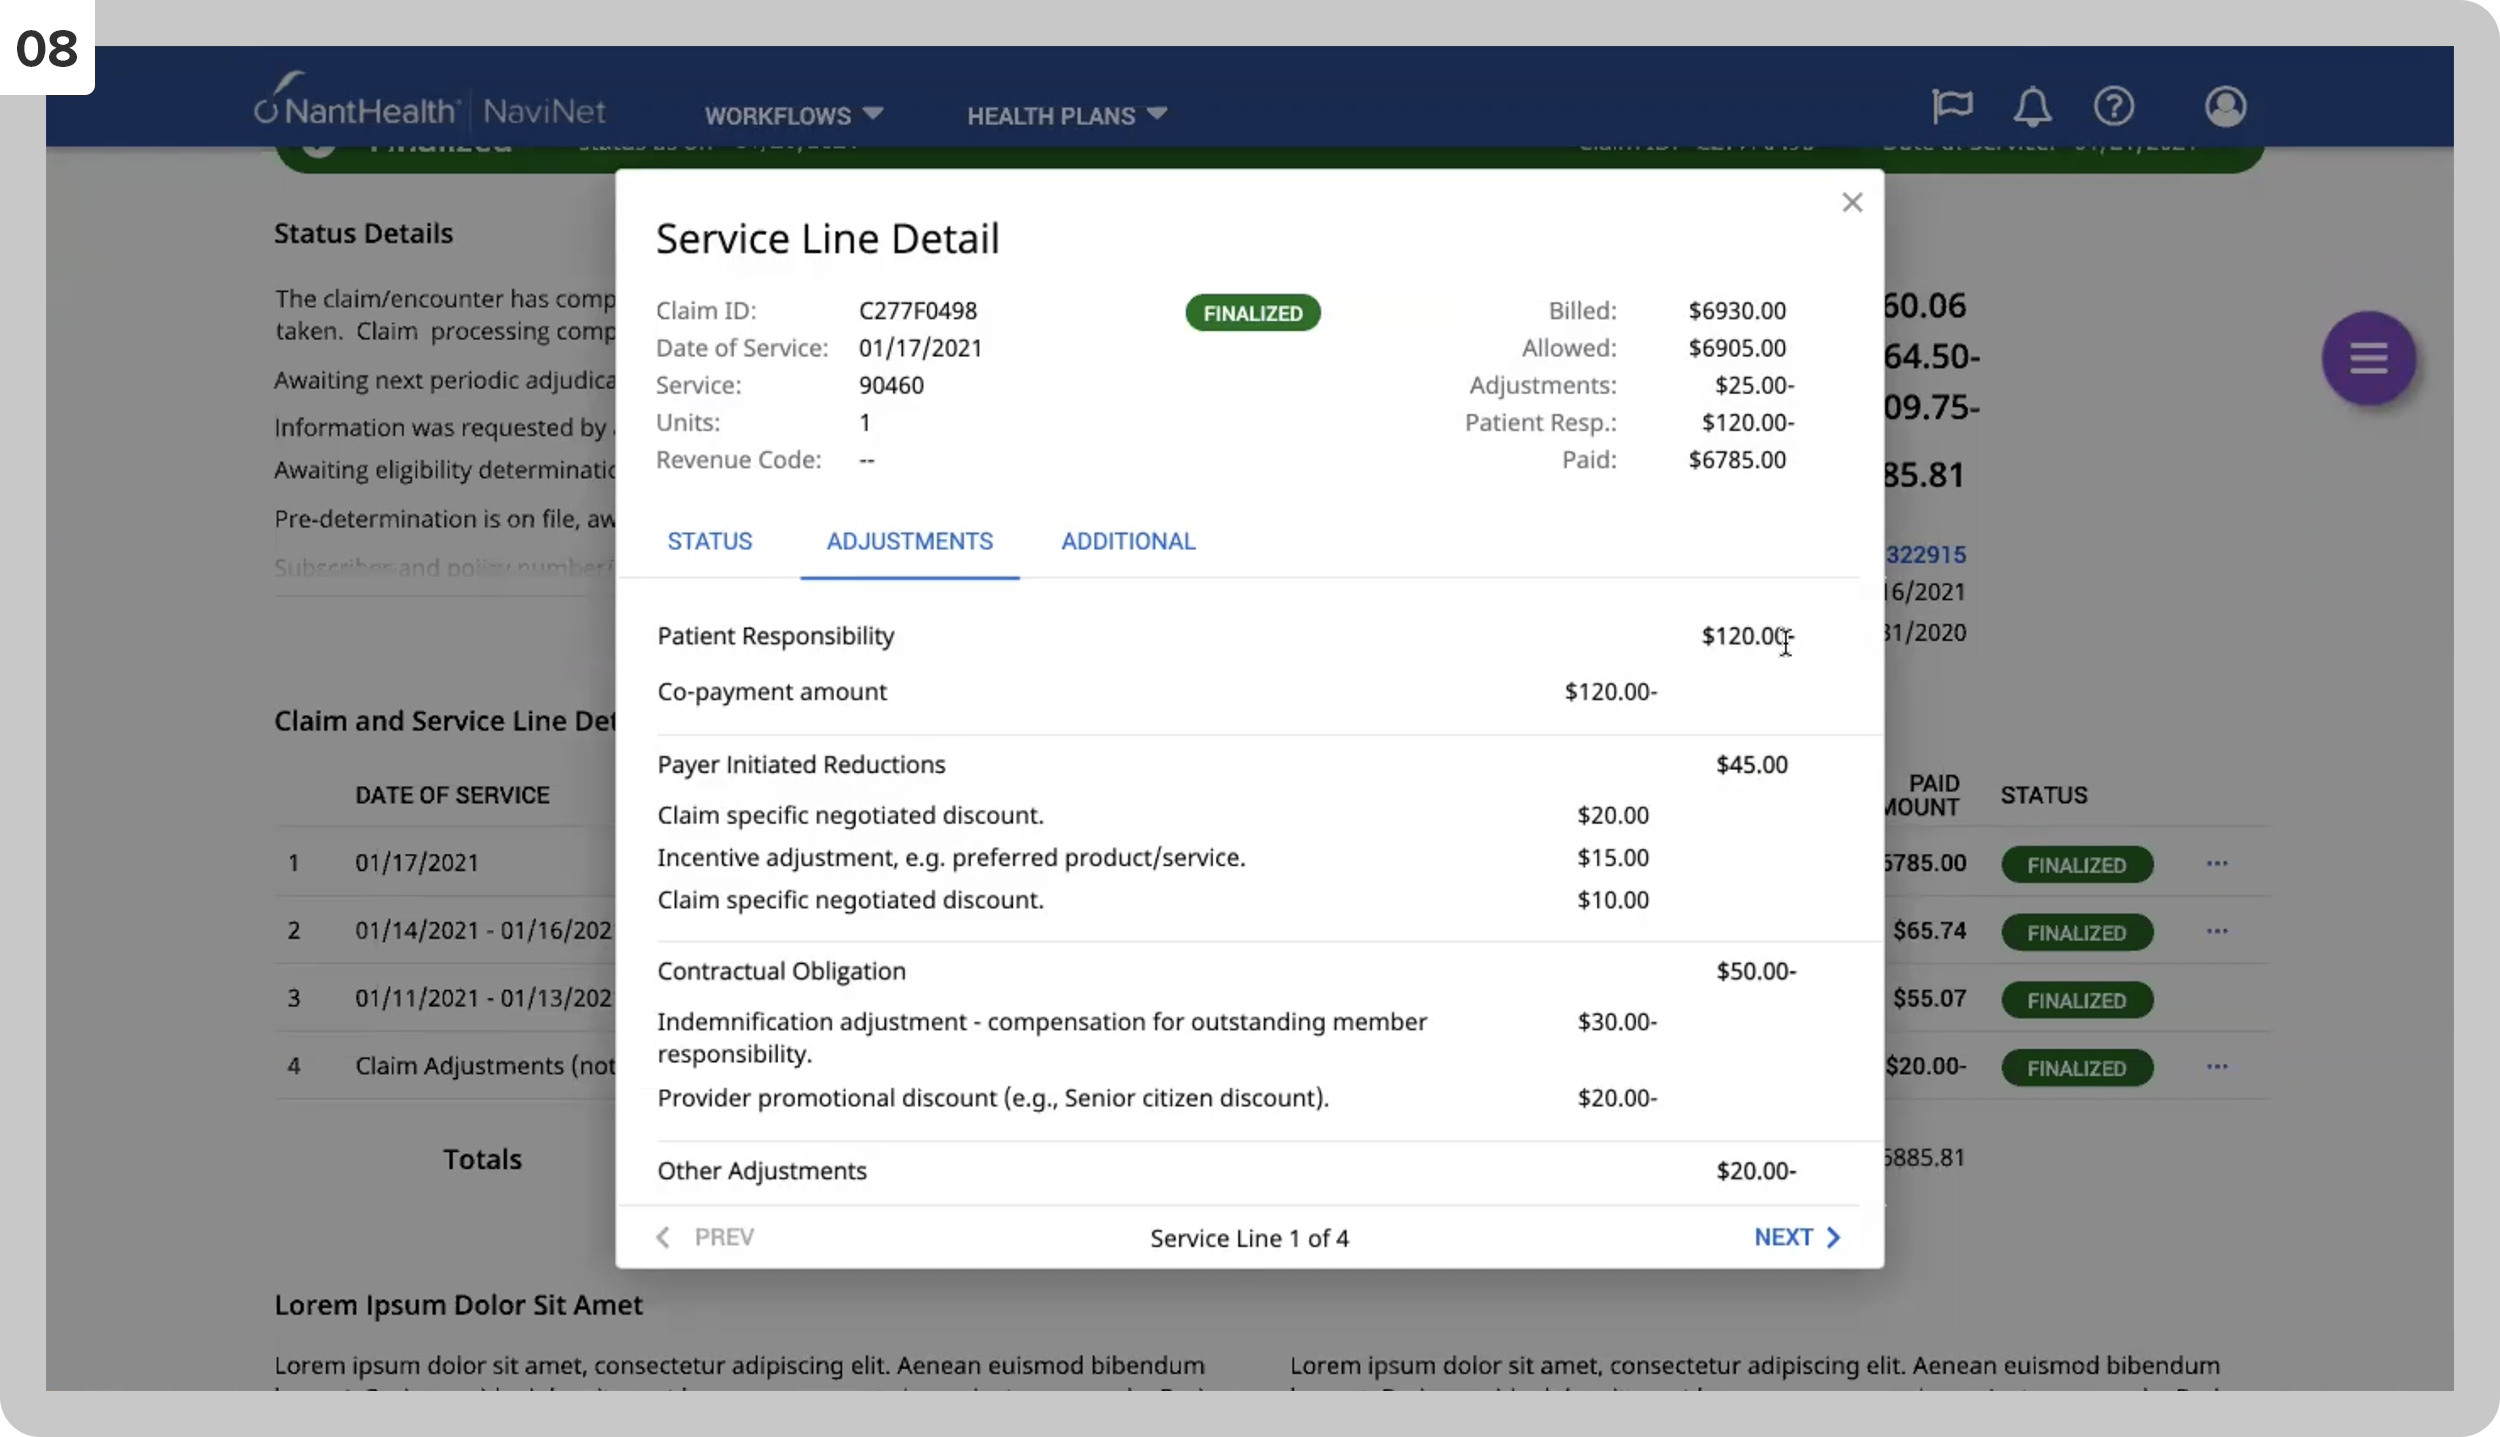Click the Other Adjustments heading

tap(761, 1171)
